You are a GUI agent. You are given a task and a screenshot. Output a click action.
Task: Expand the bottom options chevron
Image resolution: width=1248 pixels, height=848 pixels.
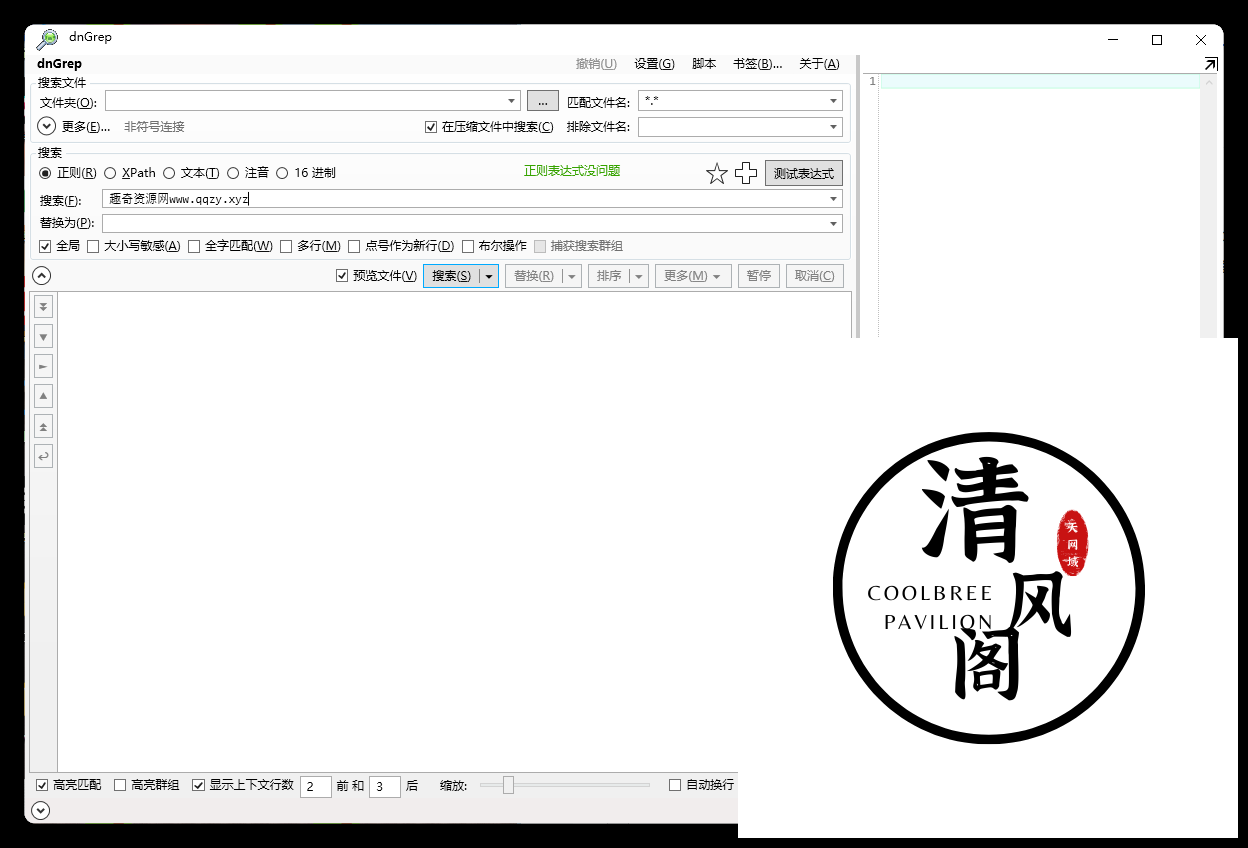(41, 810)
